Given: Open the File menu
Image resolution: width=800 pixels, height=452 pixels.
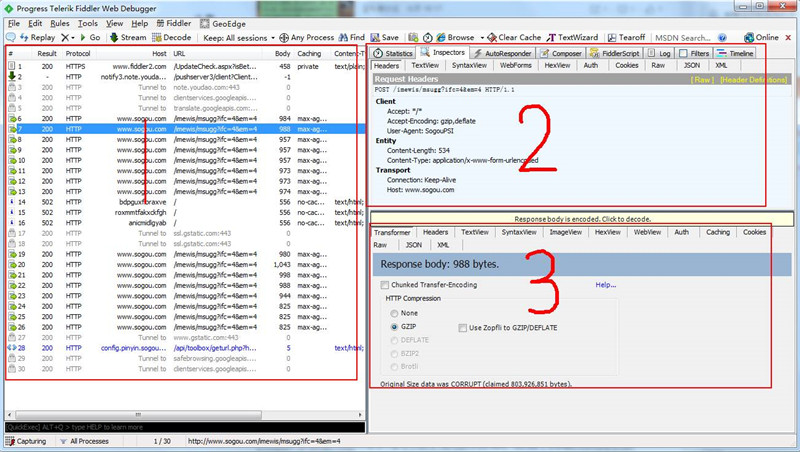Looking at the screenshot, I should (x=14, y=23).
